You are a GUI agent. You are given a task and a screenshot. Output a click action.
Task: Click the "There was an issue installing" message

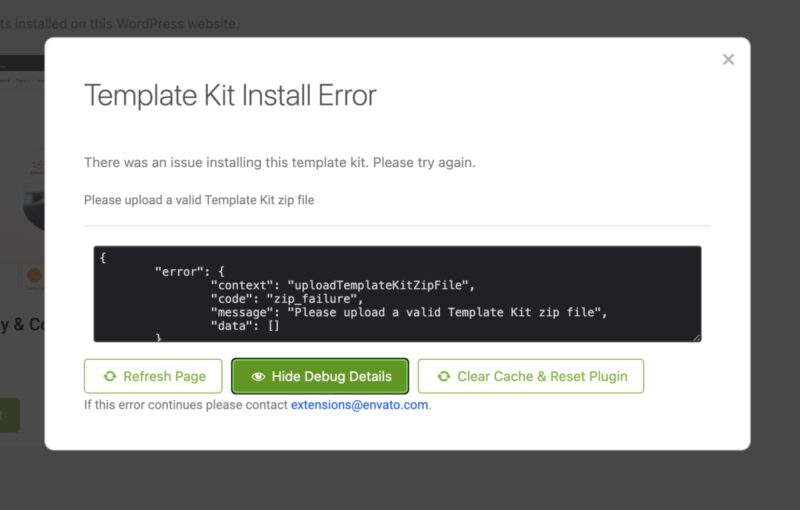tap(279, 162)
